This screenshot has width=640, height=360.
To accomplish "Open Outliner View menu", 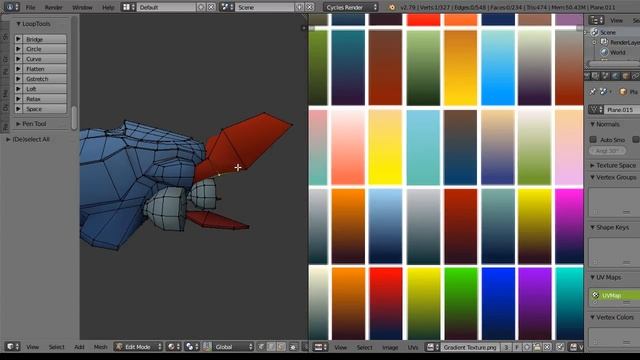I will (616, 20).
